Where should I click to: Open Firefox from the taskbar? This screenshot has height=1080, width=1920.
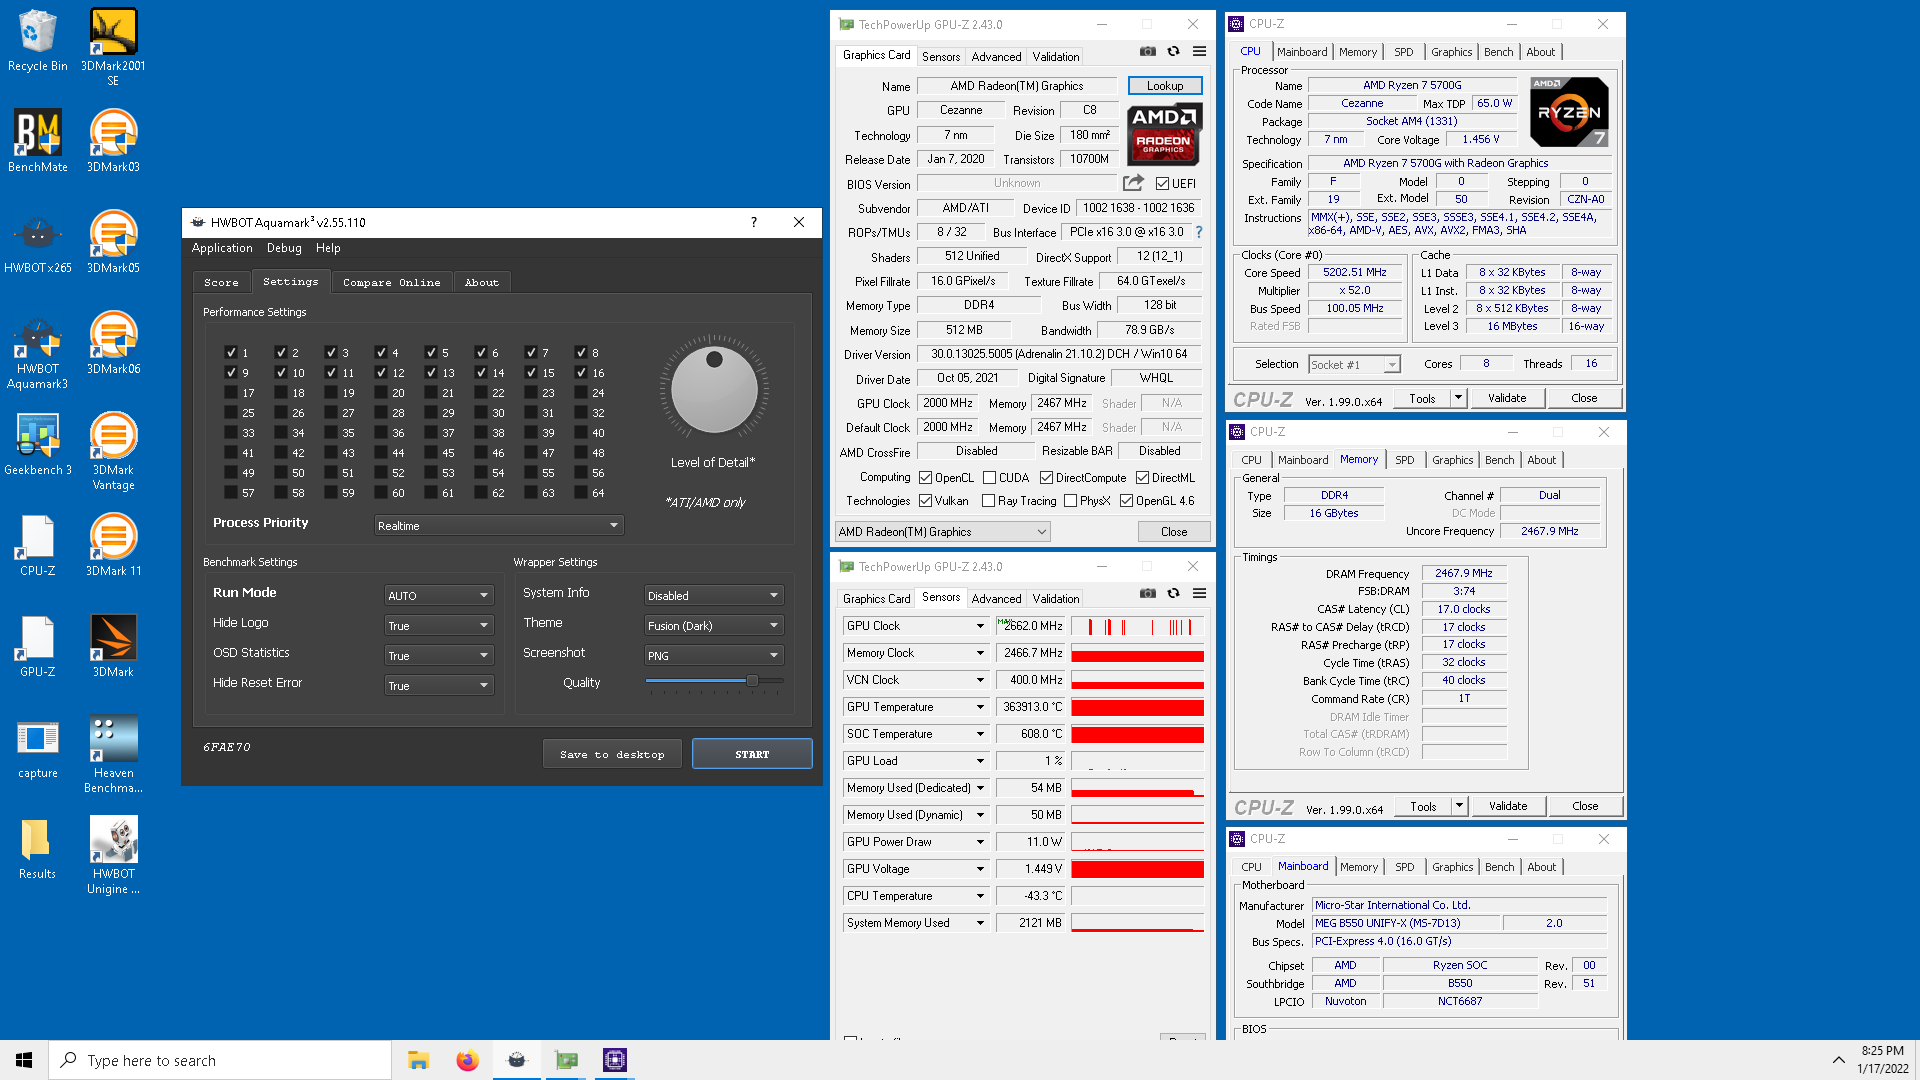pyautogui.click(x=467, y=1060)
